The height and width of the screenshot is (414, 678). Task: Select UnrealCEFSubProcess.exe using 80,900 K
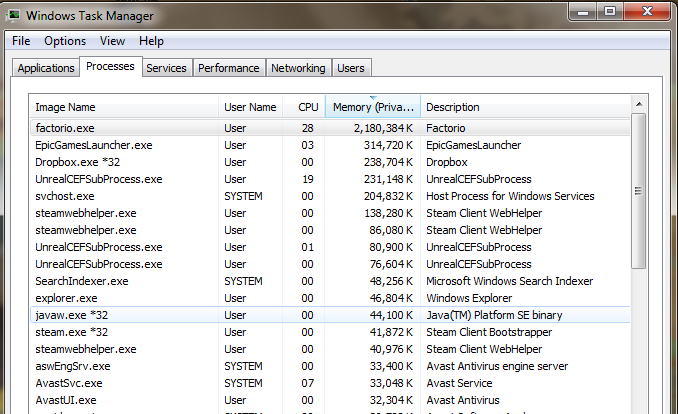tap(330, 247)
